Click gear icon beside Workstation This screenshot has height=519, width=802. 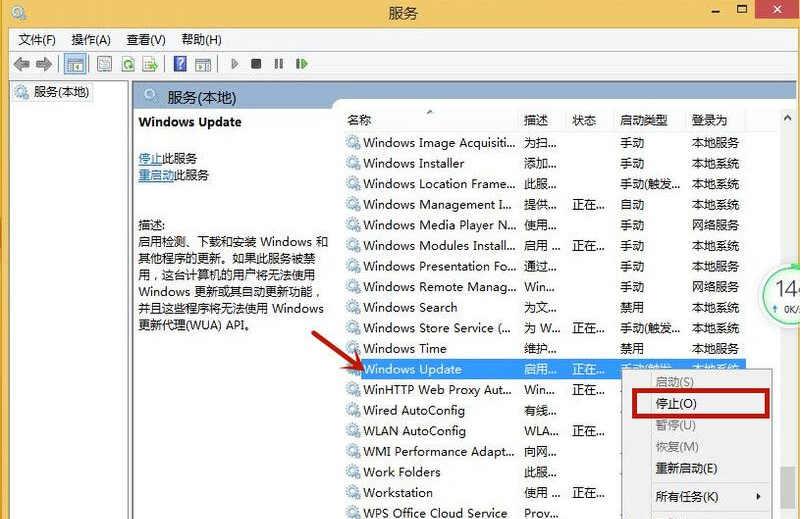353,492
